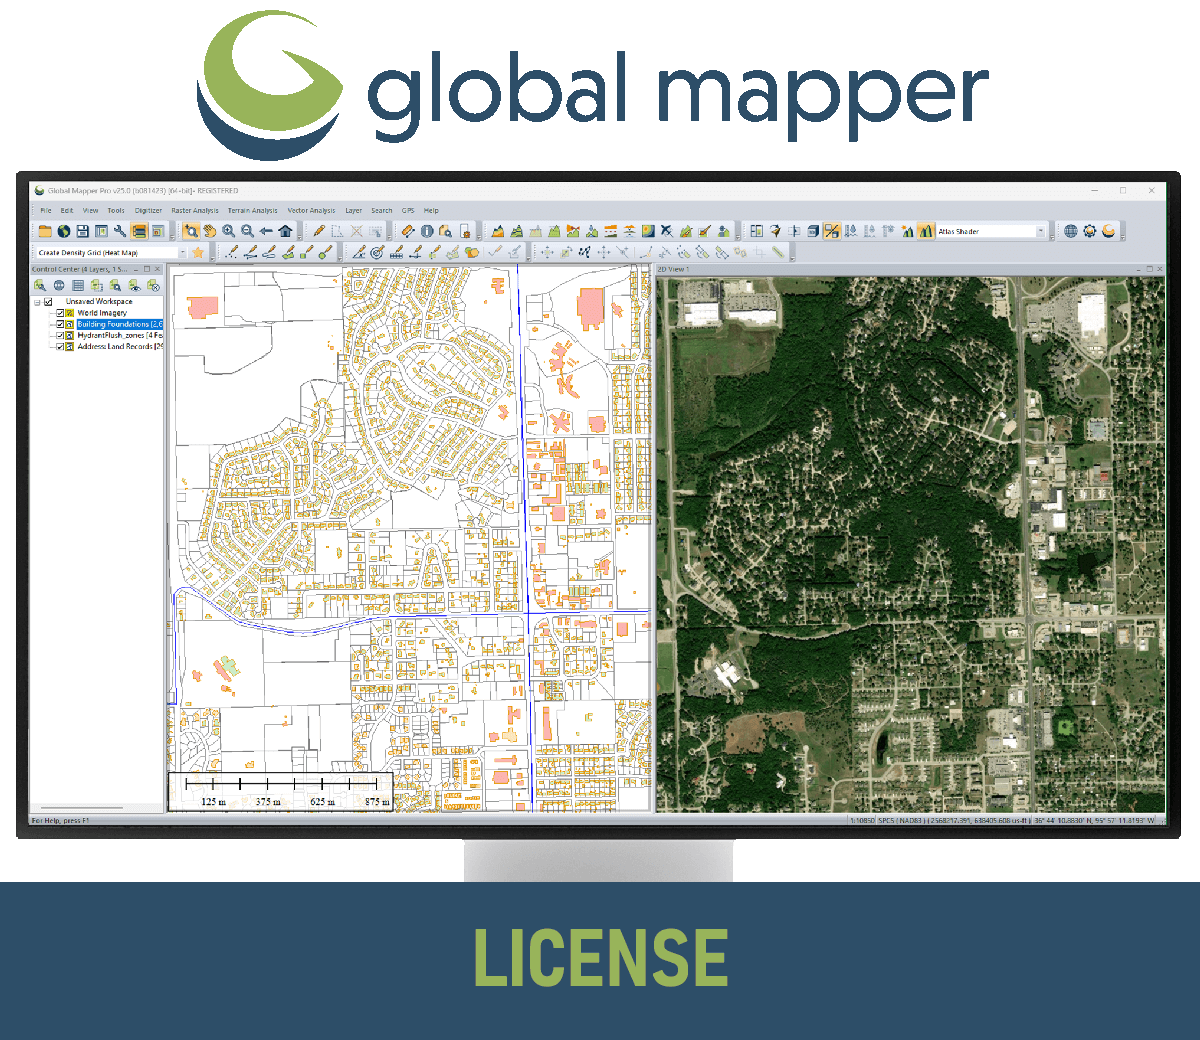
Task: Select the Feature Info tool
Action: coord(426,231)
